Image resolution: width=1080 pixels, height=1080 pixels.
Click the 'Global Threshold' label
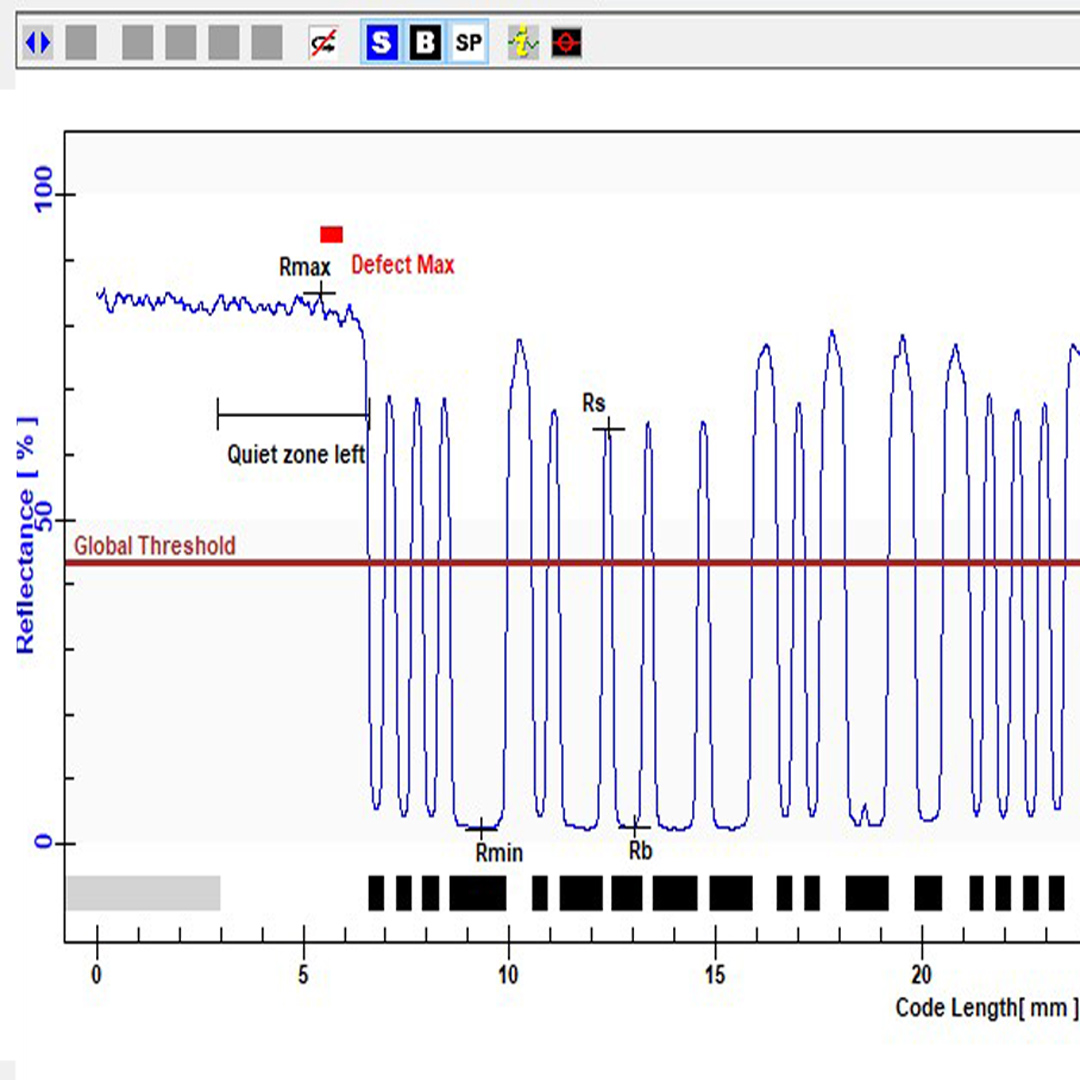click(x=155, y=546)
